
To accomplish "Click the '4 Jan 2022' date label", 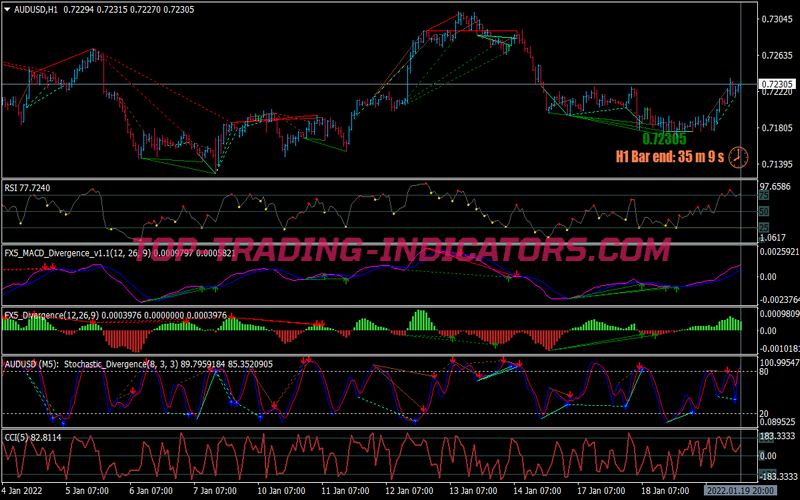I will [x=23, y=491].
